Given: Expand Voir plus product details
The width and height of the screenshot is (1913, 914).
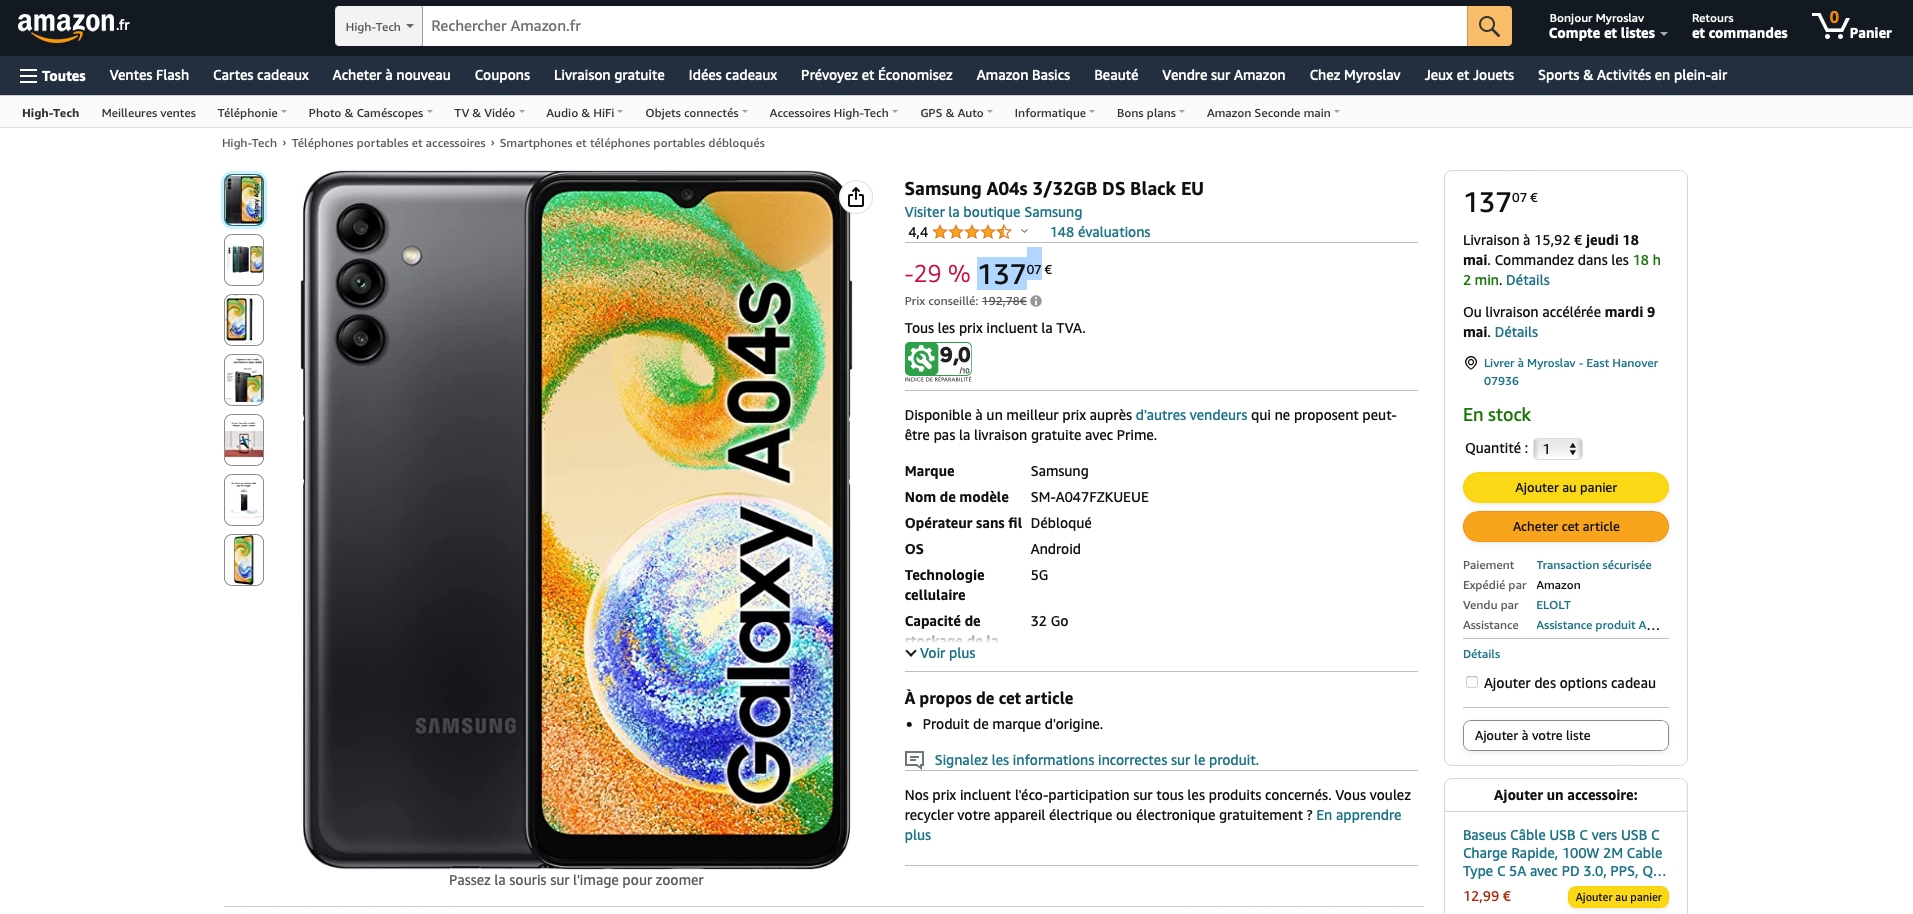Looking at the screenshot, I should point(940,653).
